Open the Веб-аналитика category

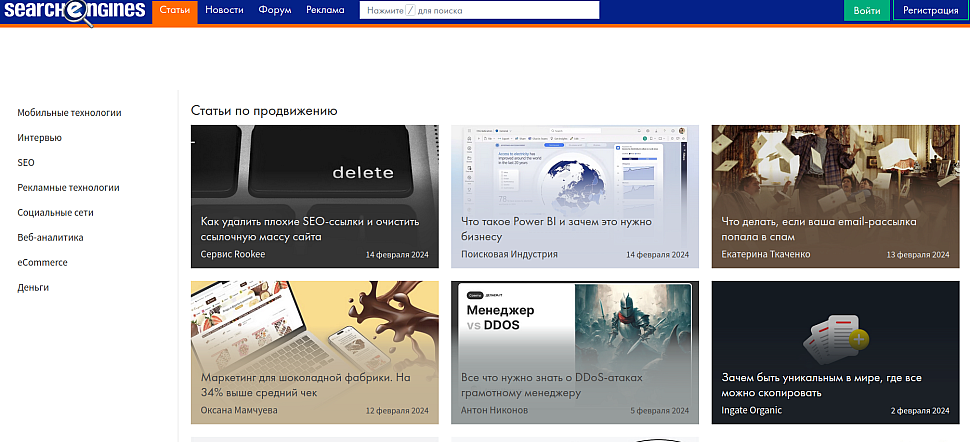coord(50,237)
